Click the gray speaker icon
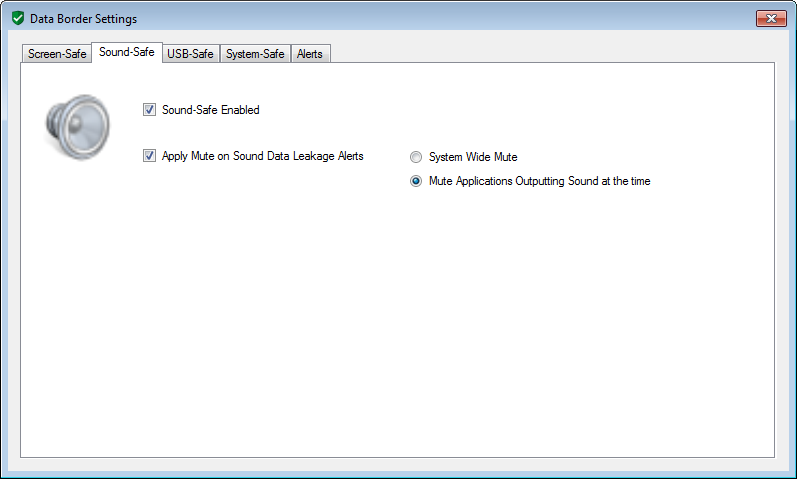The height and width of the screenshot is (479, 797). pyautogui.click(x=77, y=128)
